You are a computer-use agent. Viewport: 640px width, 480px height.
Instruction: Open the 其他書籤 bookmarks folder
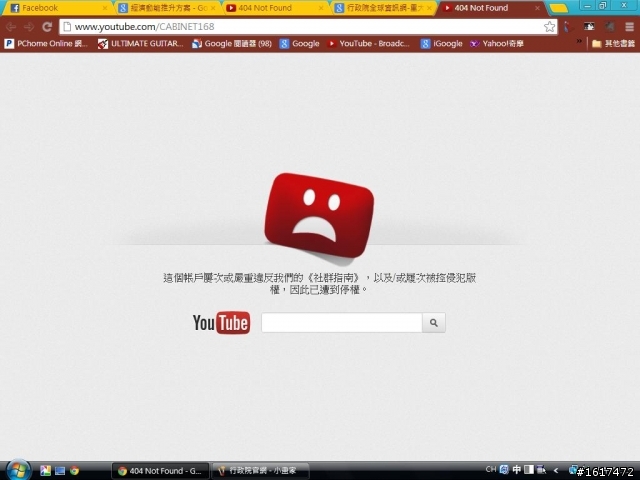[x=613, y=44]
